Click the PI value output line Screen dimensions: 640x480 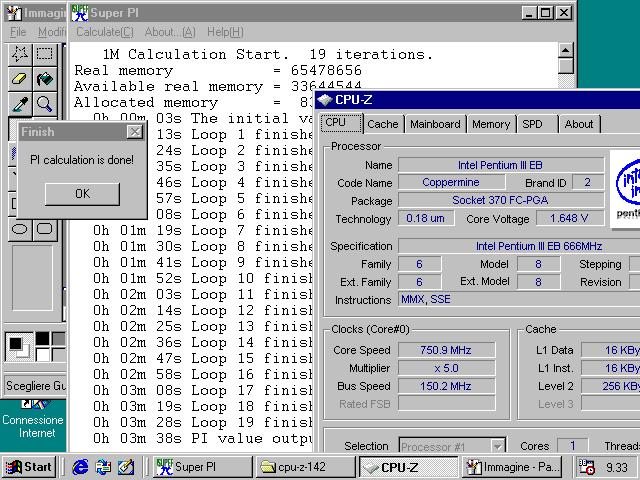[x=202, y=438]
